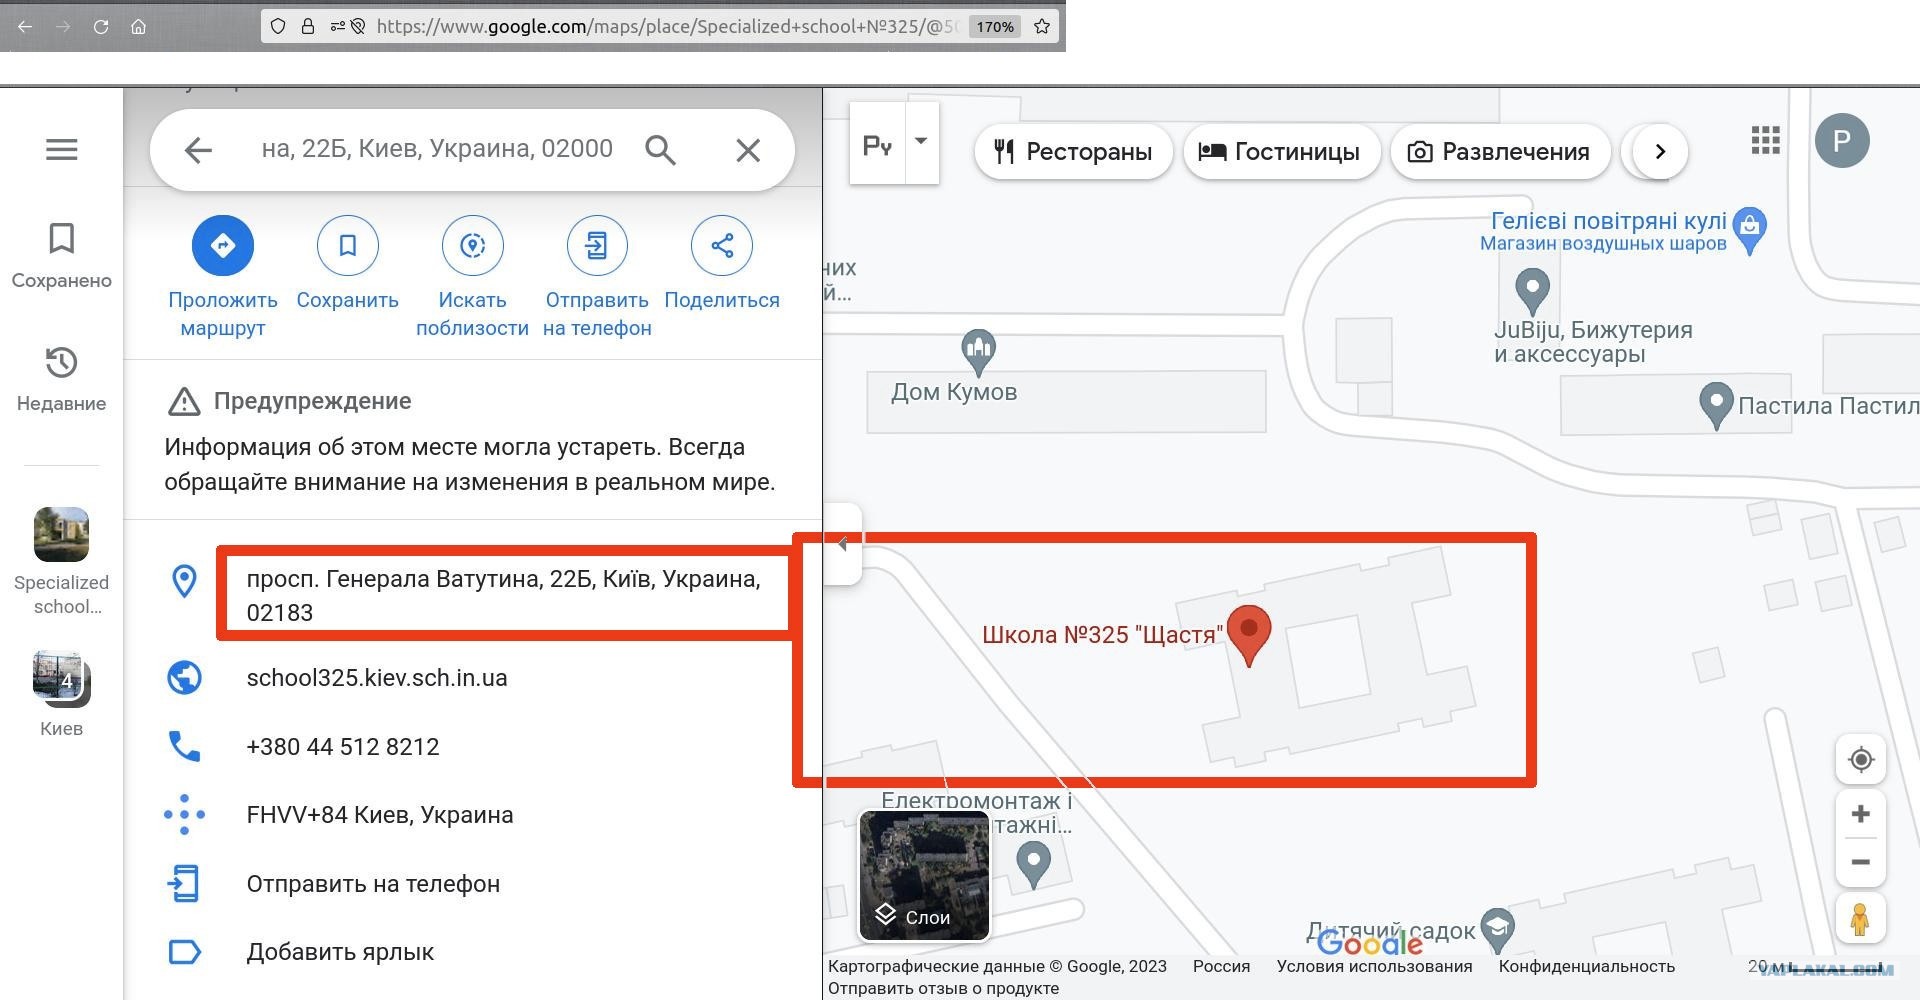Click the phone handset icon
The height and width of the screenshot is (1000, 1920).
pos(184,746)
